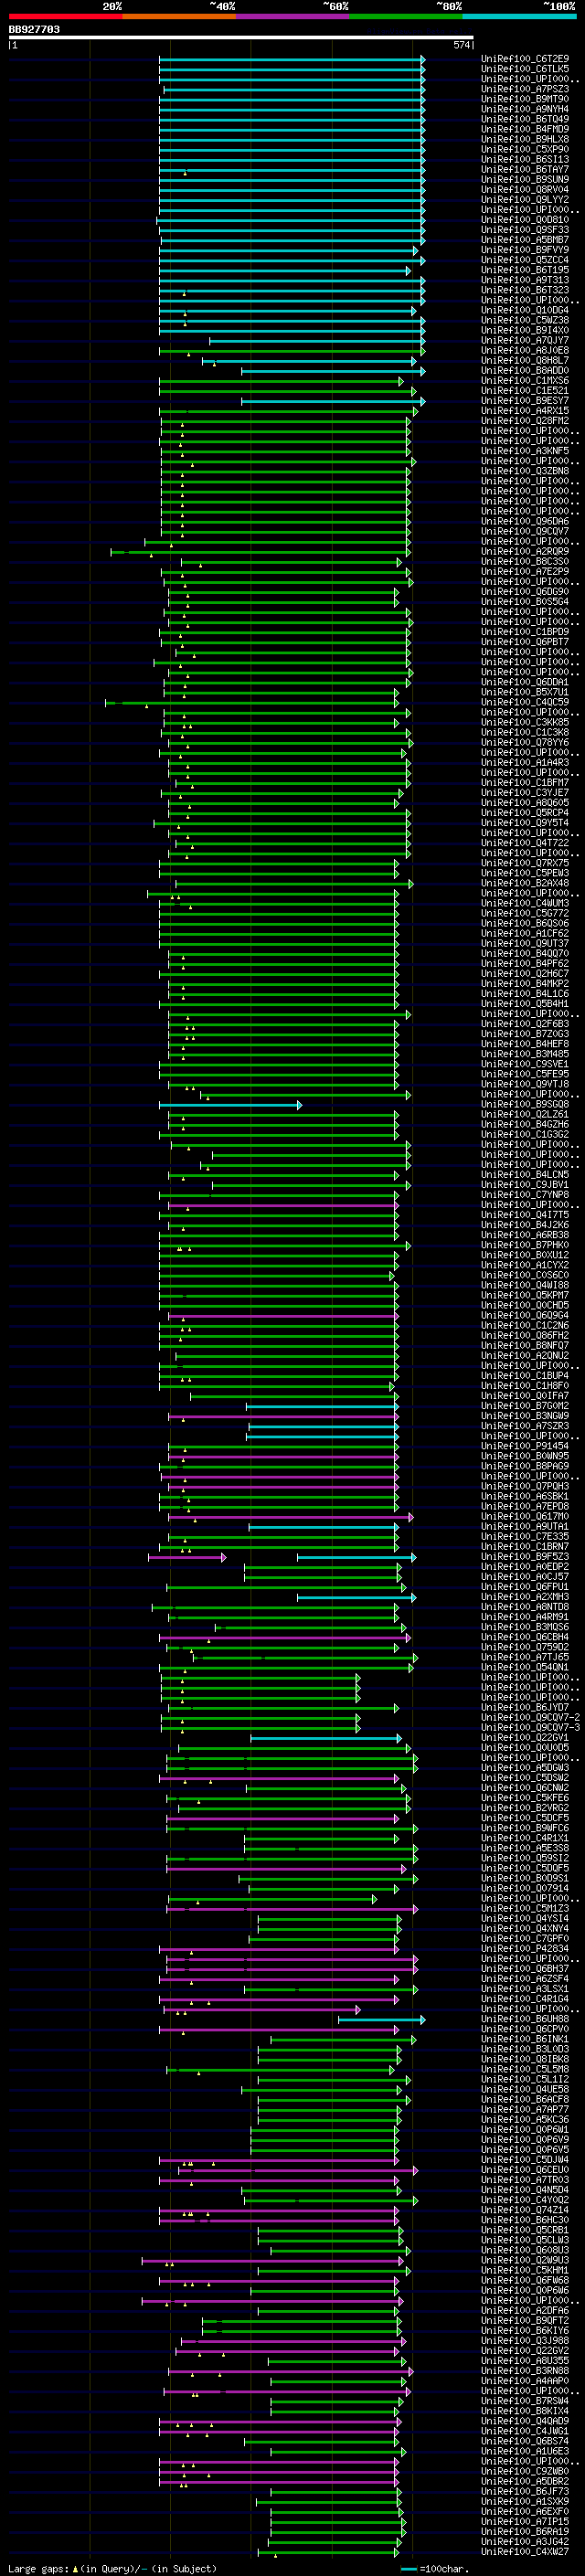Click label UniRef100_A7TJ65
This screenshot has width=585, height=2576.
[525, 1657]
